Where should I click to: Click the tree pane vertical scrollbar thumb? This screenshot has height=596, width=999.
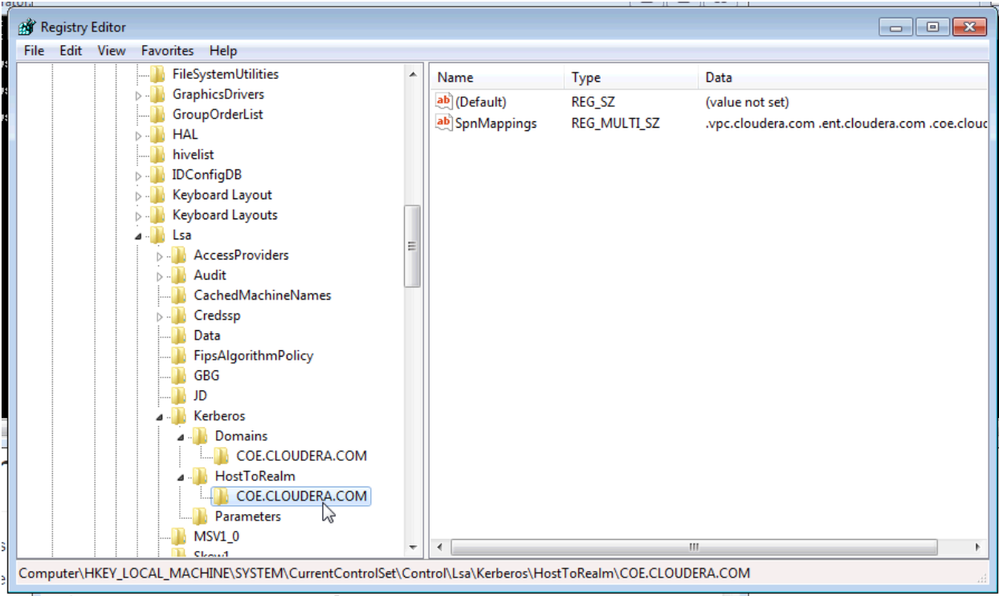pyautogui.click(x=412, y=246)
